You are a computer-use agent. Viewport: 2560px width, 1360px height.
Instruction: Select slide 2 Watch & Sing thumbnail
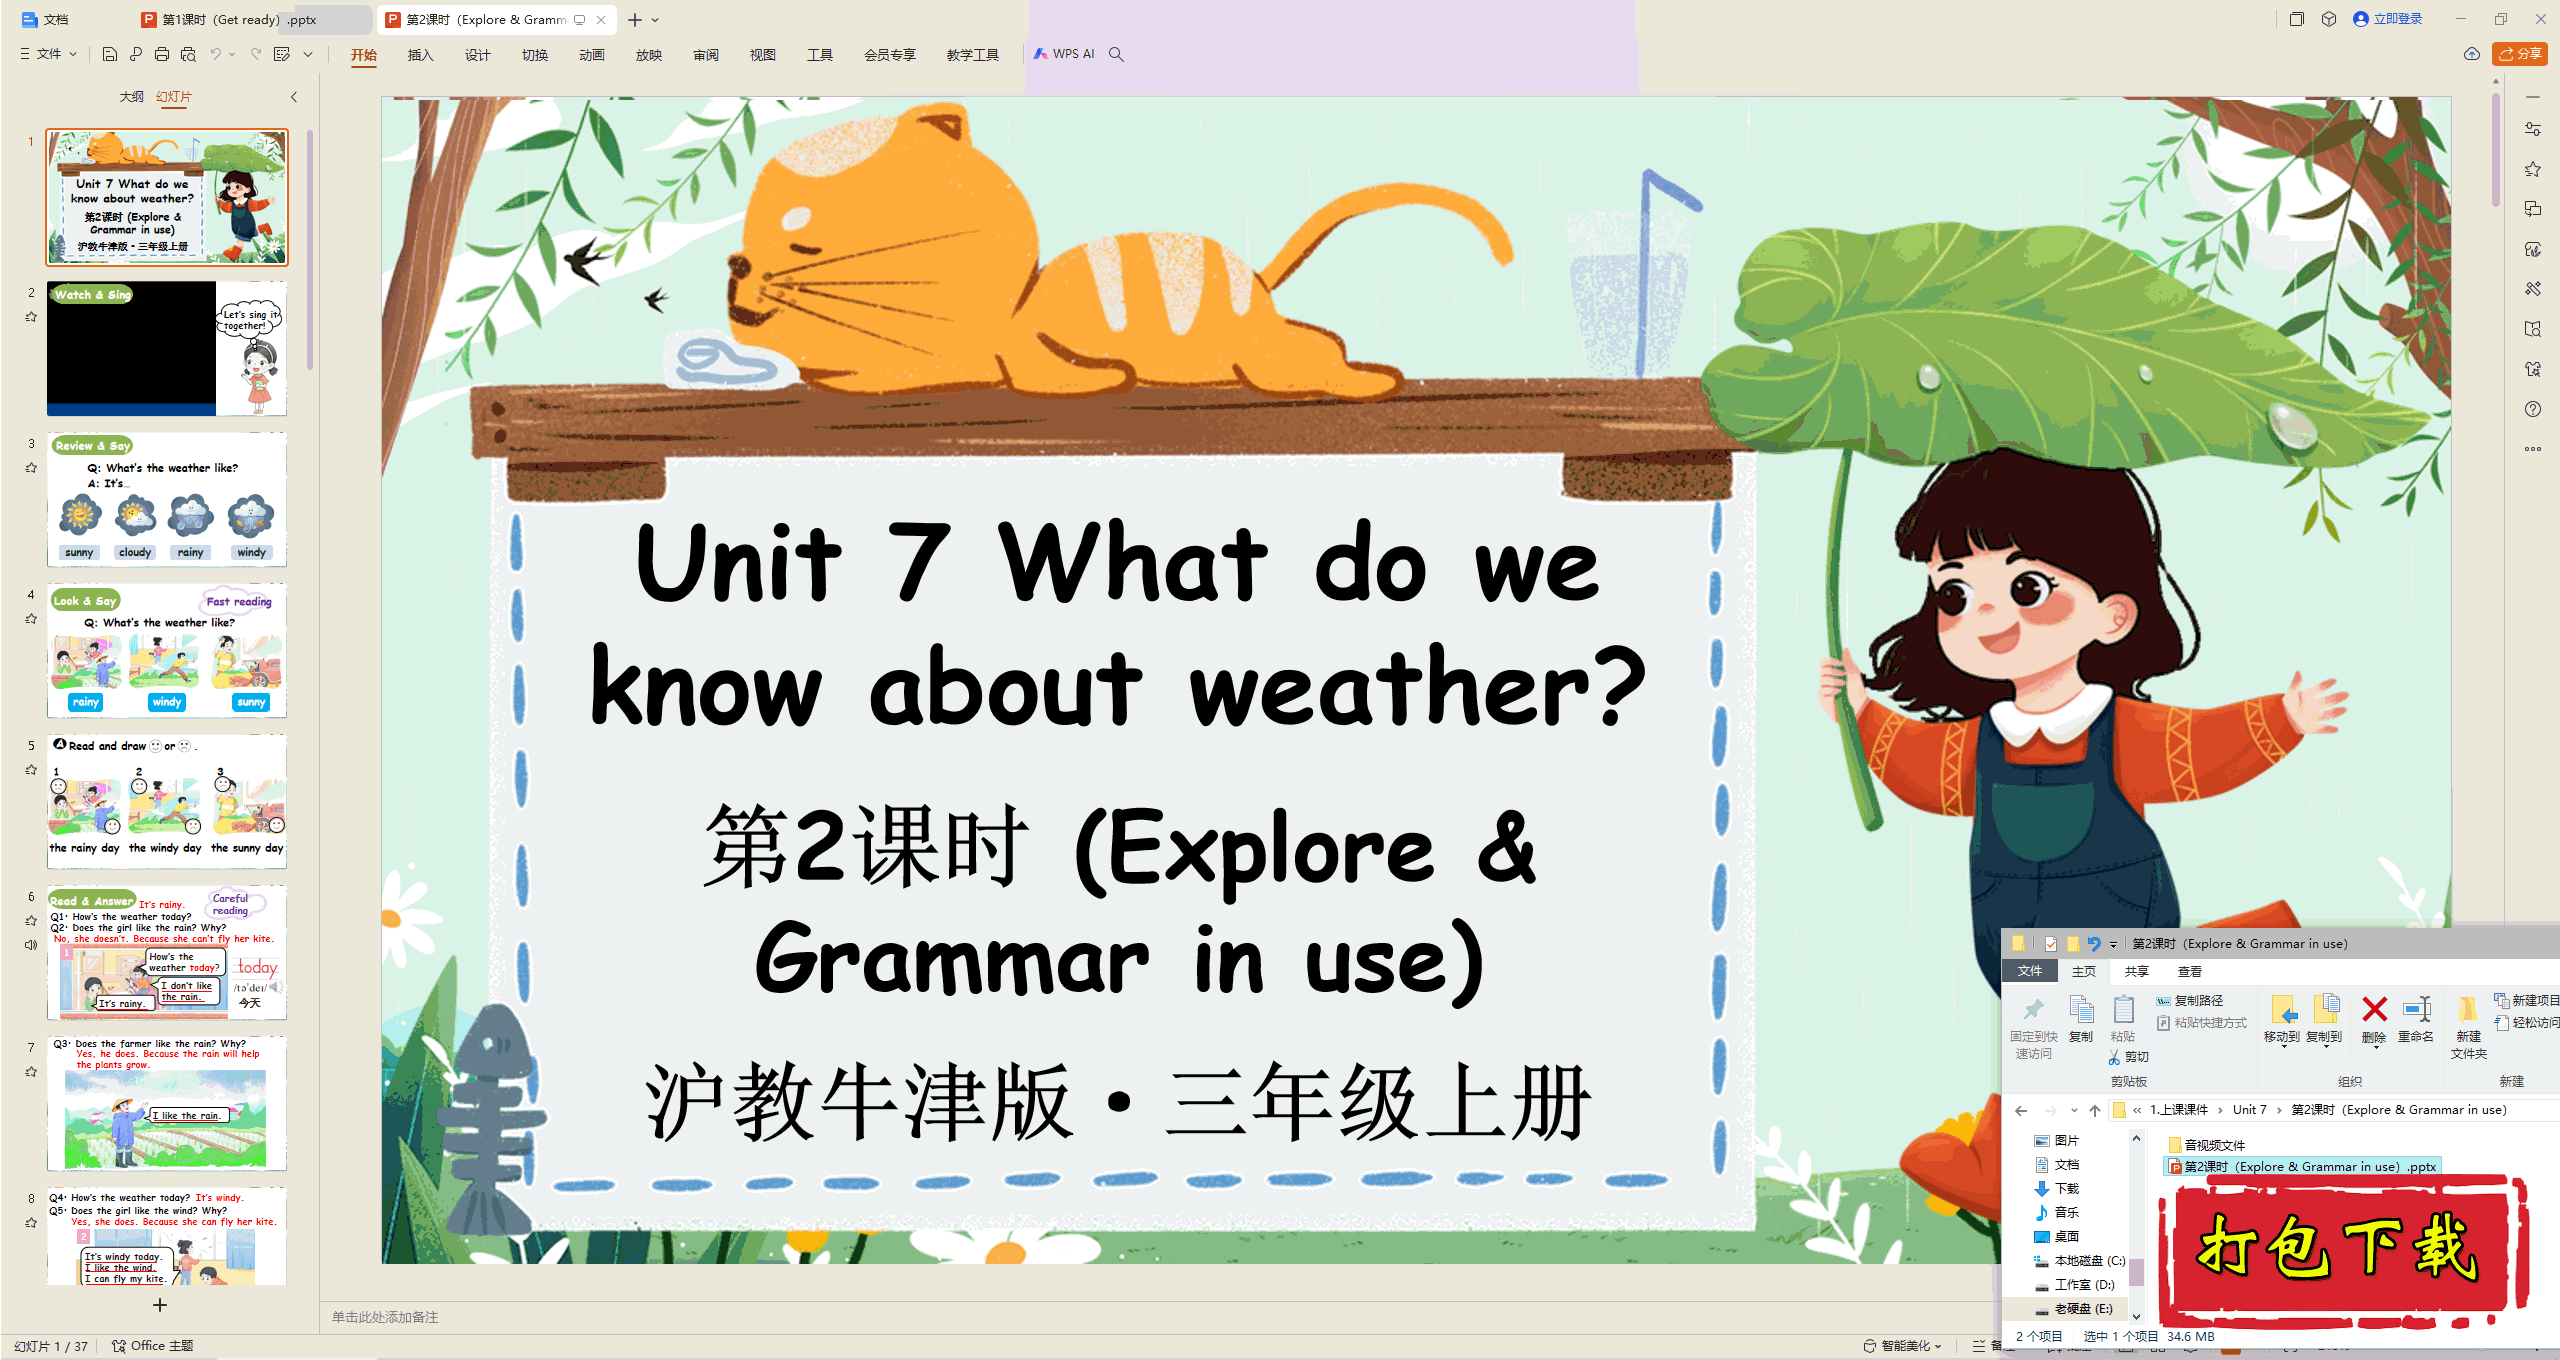pos(167,348)
